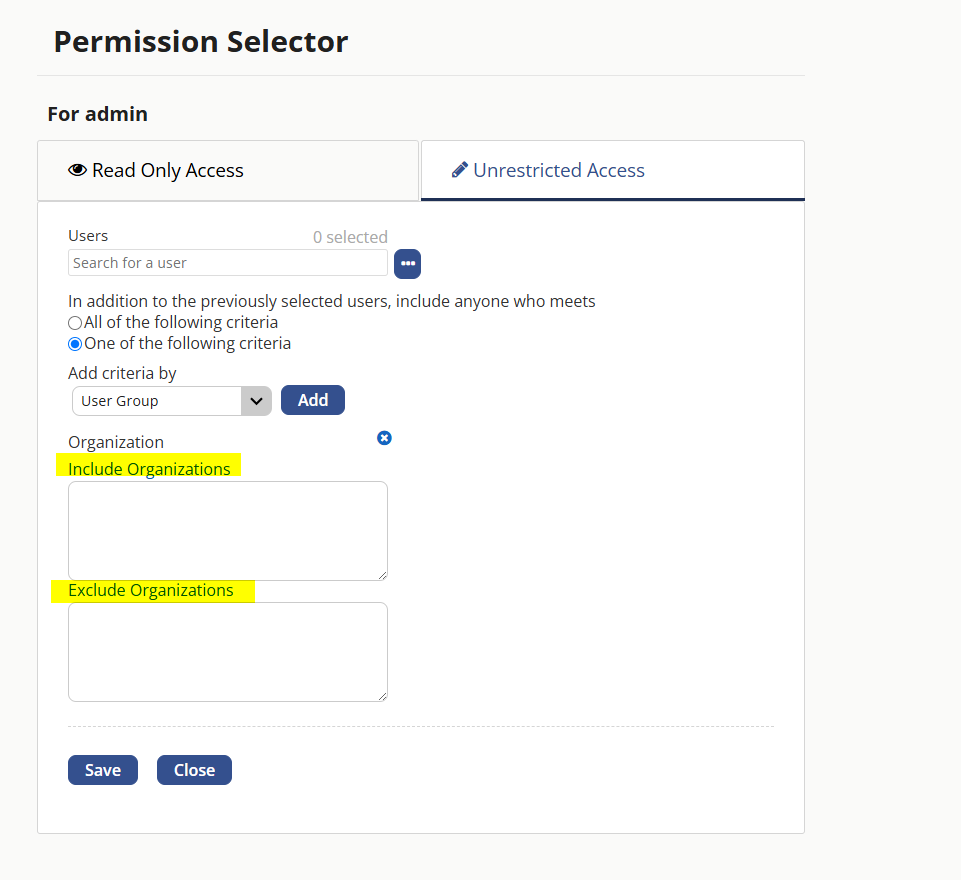Focus the "Search for a user" field
Viewport: 961px width, 880px height.
(x=228, y=263)
